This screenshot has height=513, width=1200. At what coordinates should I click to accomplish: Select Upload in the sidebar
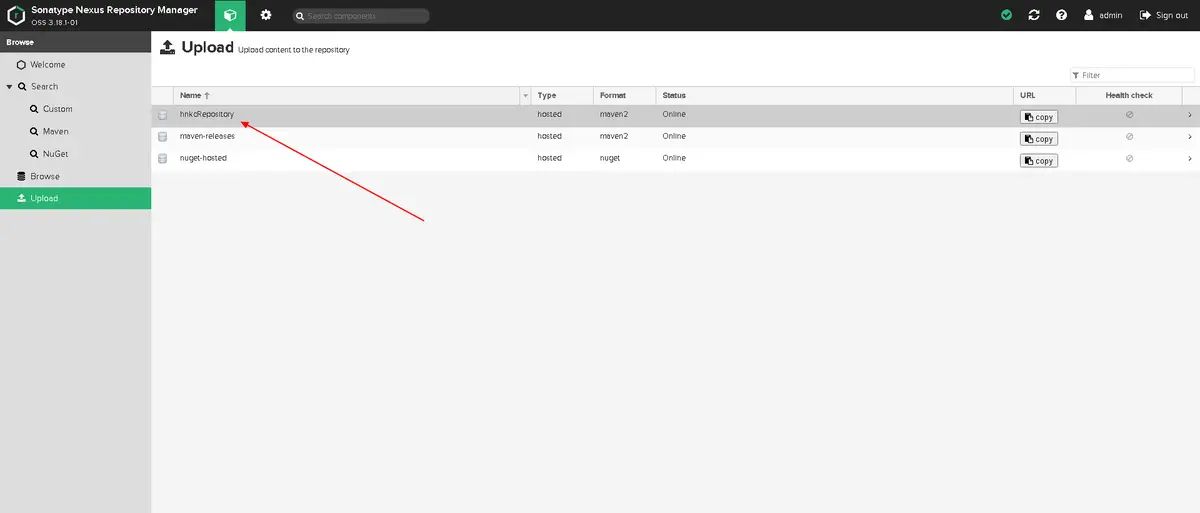click(x=44, y=198)
